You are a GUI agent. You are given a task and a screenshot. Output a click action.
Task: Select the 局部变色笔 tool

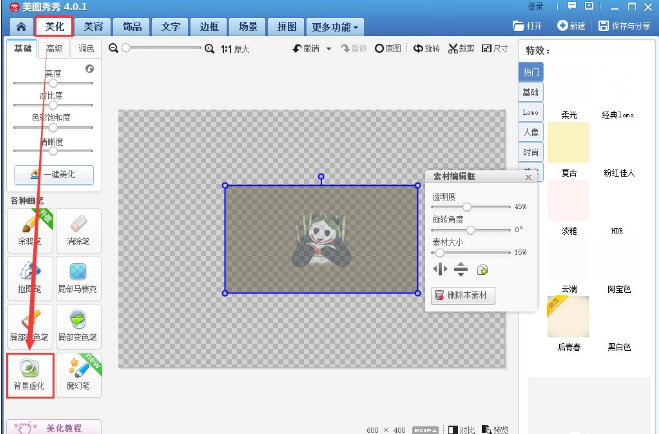(x=79, y=326)
